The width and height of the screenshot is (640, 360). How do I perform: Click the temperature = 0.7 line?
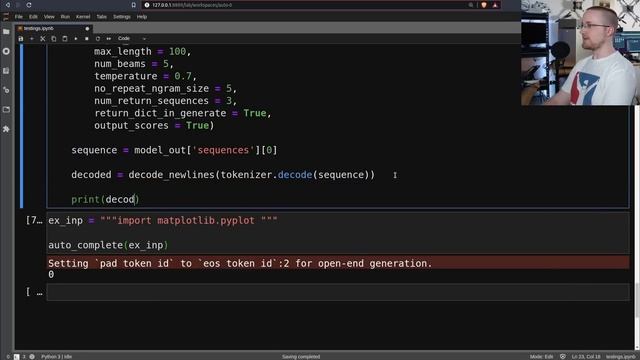(x=145, y=76)
